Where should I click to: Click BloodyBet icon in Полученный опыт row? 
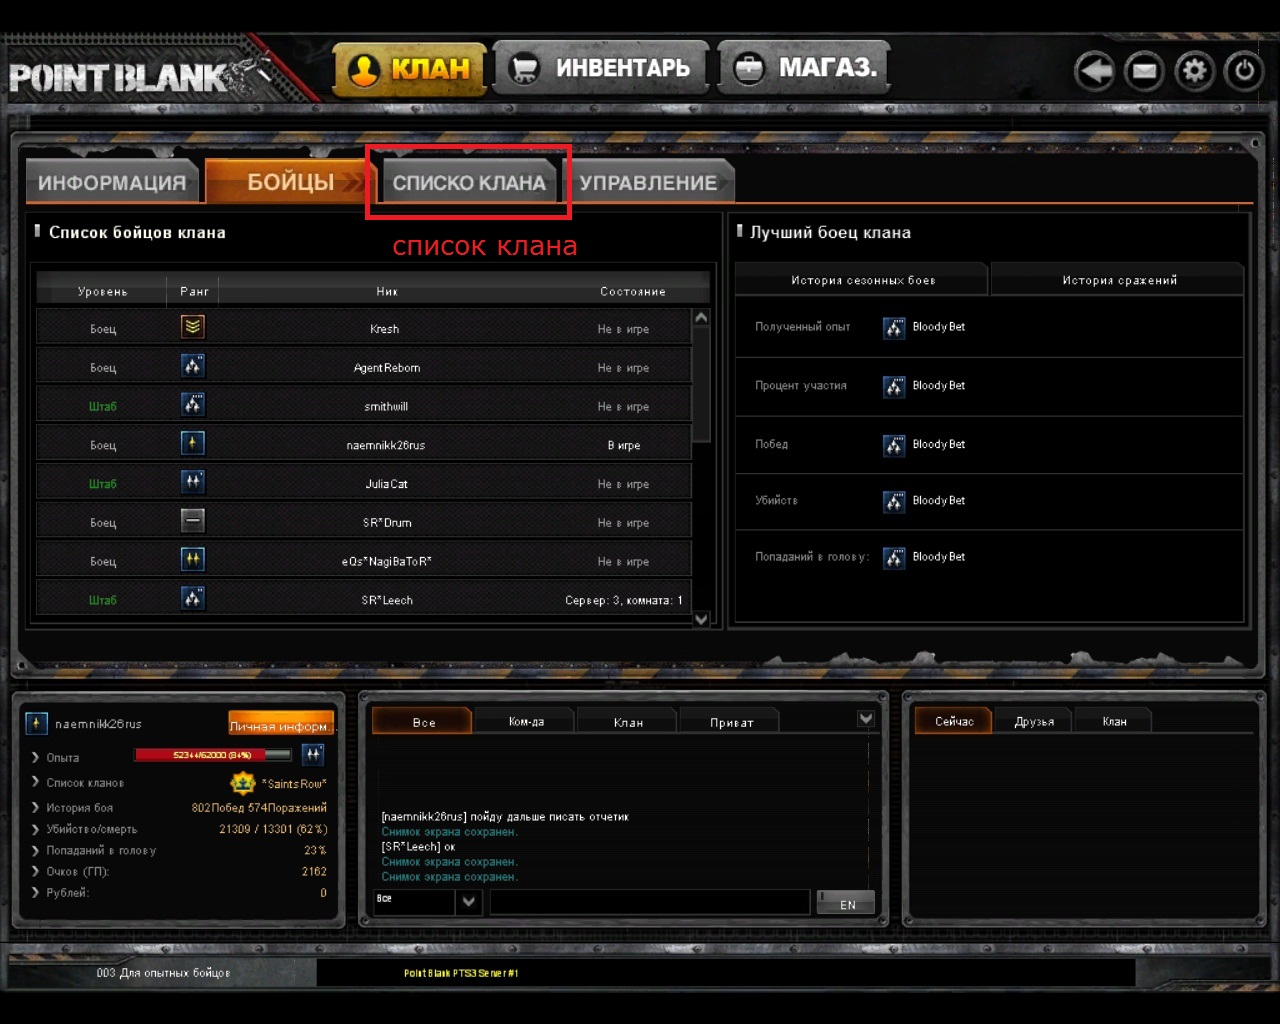(894, 327)
